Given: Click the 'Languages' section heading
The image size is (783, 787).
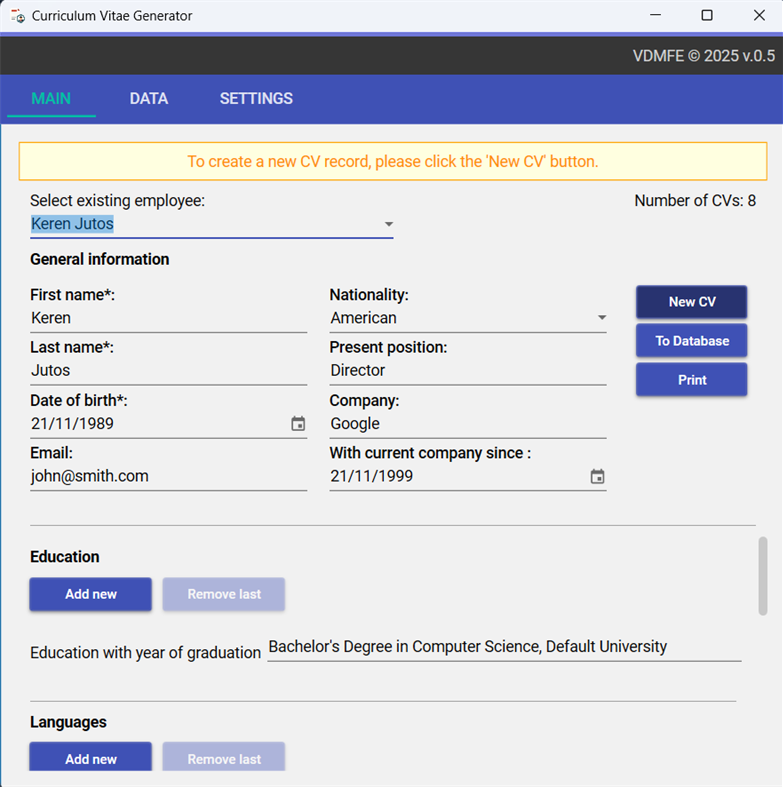Looking at the screenshot, I should coord(68,722).
